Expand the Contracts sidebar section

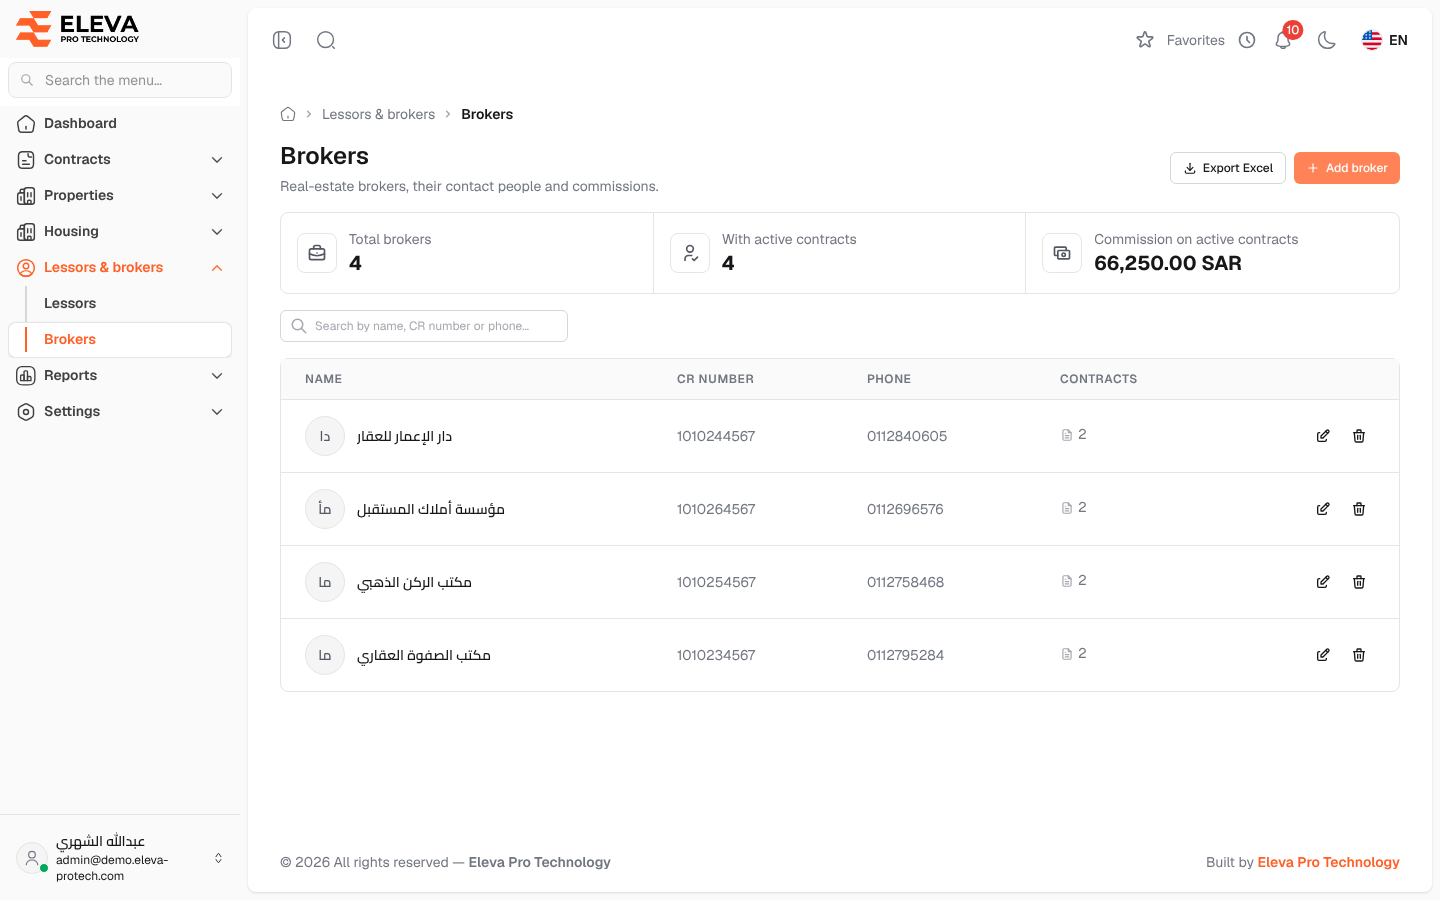(x=120, y=159)
